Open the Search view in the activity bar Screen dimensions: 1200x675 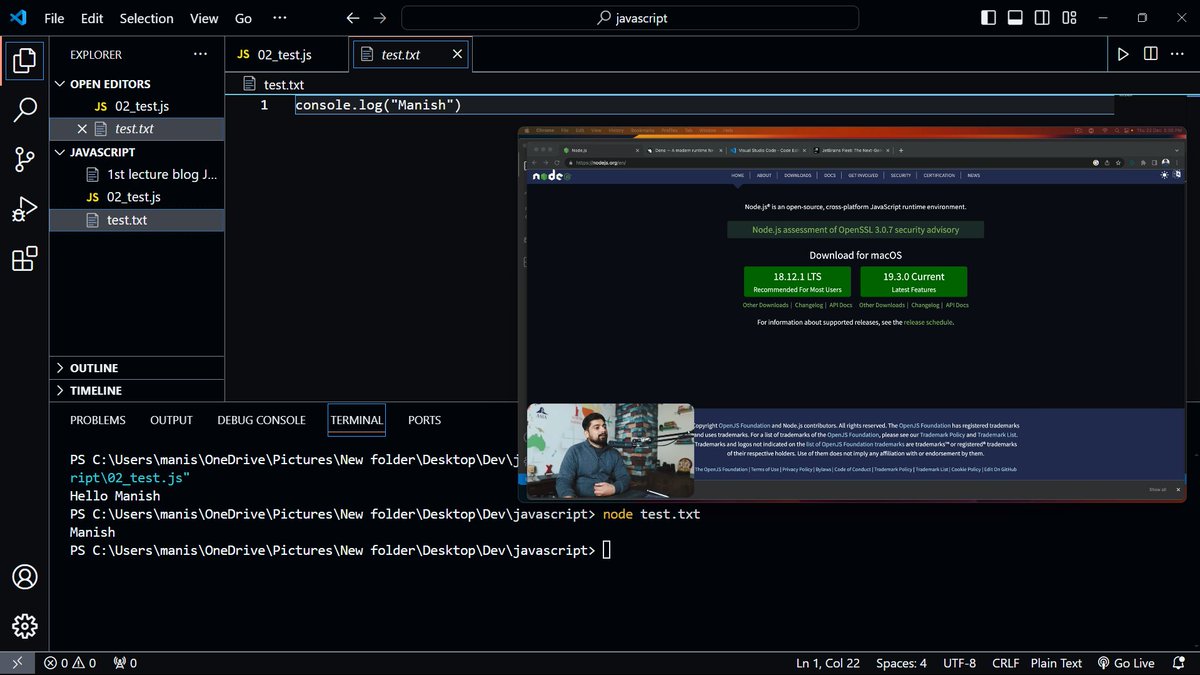(x=25, y=110)
